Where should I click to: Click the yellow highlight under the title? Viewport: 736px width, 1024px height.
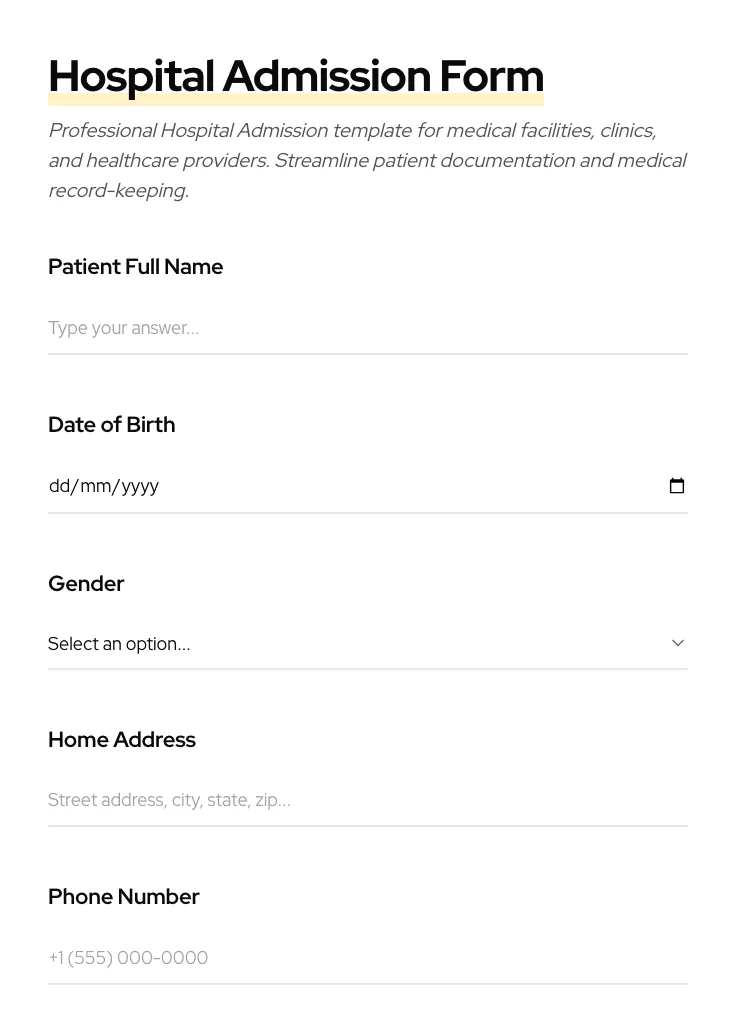tap(296, 98)
